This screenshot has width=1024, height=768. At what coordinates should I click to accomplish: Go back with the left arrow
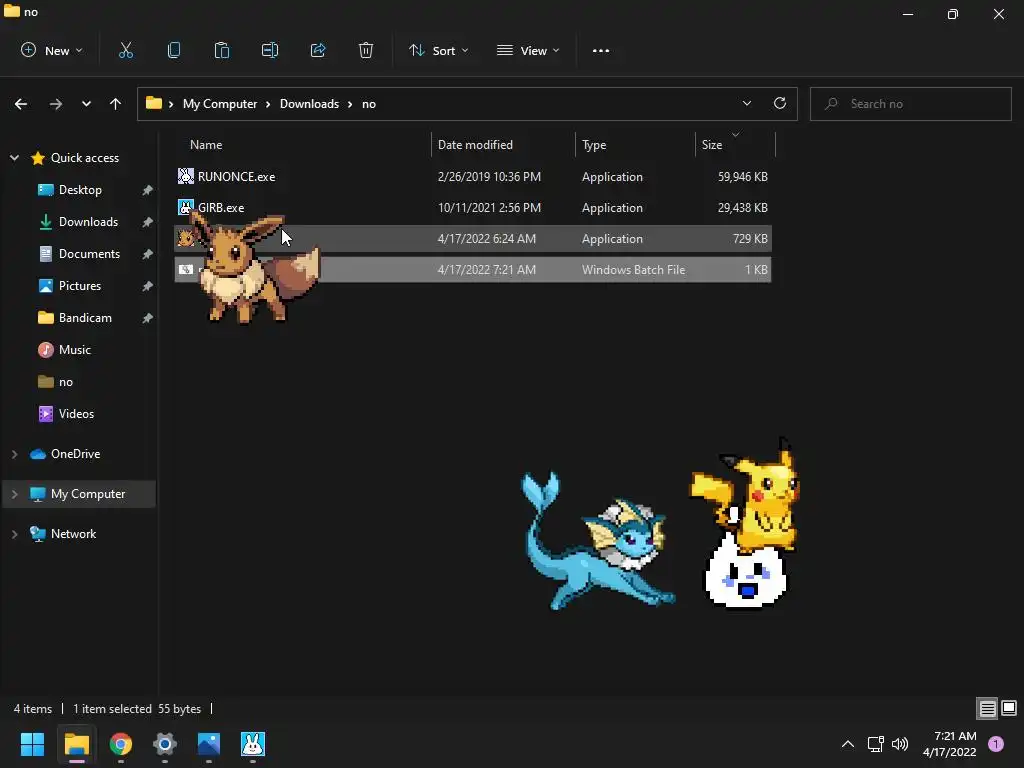pos(21,104)
